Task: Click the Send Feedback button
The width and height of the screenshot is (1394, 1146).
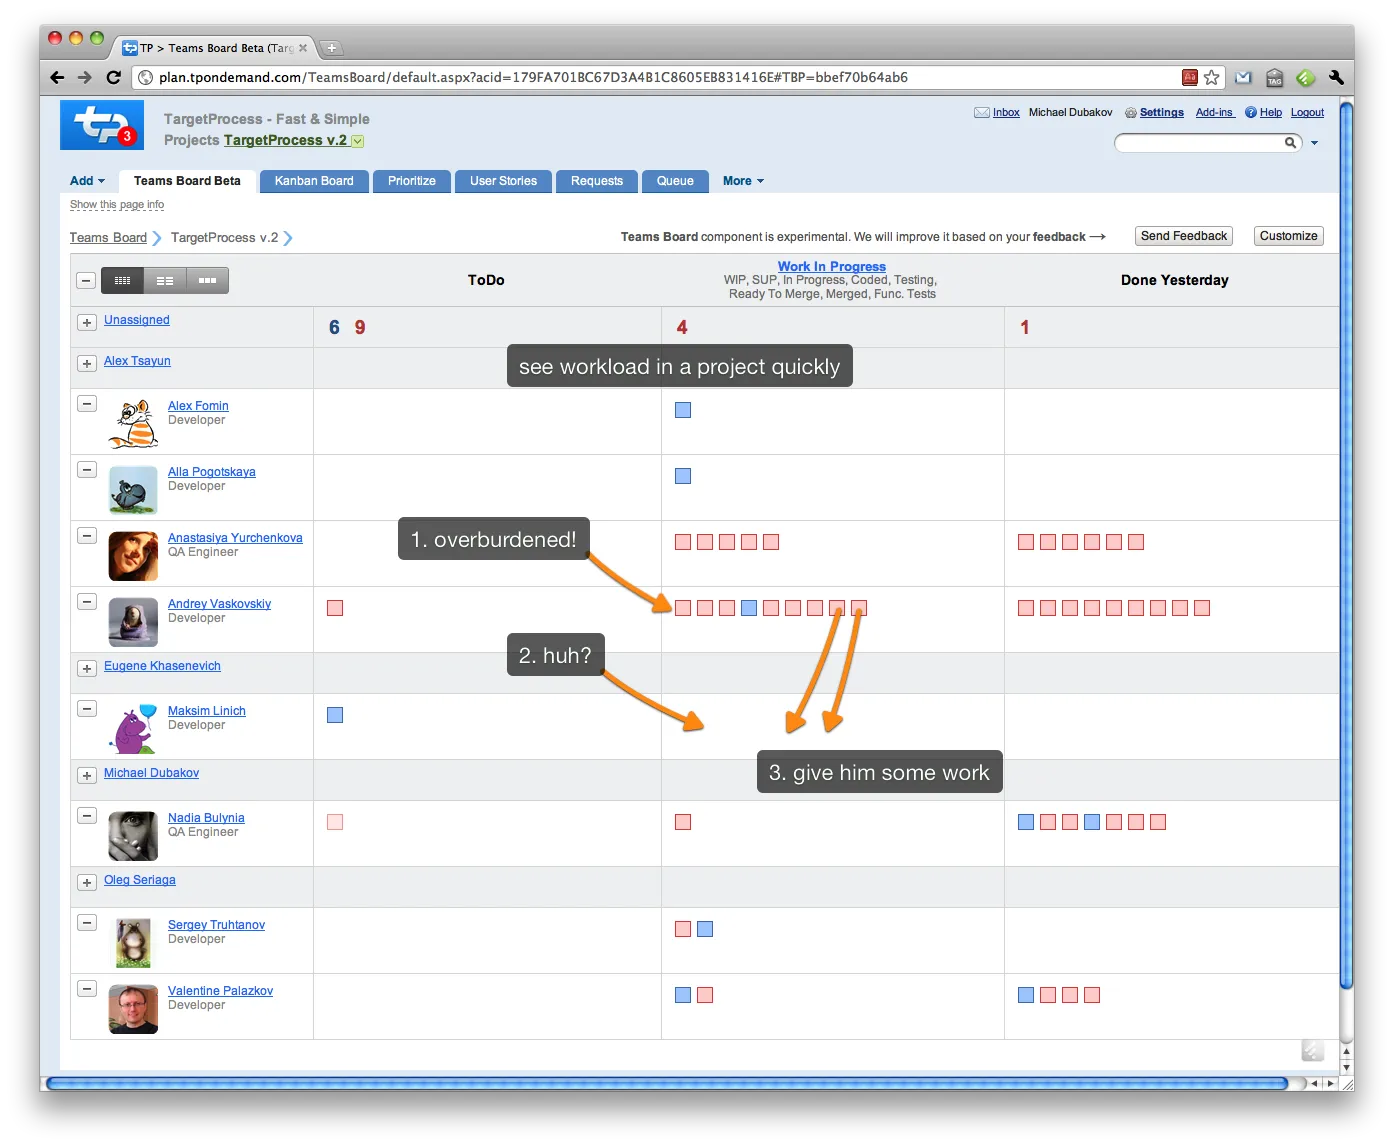Action: 1184,236
